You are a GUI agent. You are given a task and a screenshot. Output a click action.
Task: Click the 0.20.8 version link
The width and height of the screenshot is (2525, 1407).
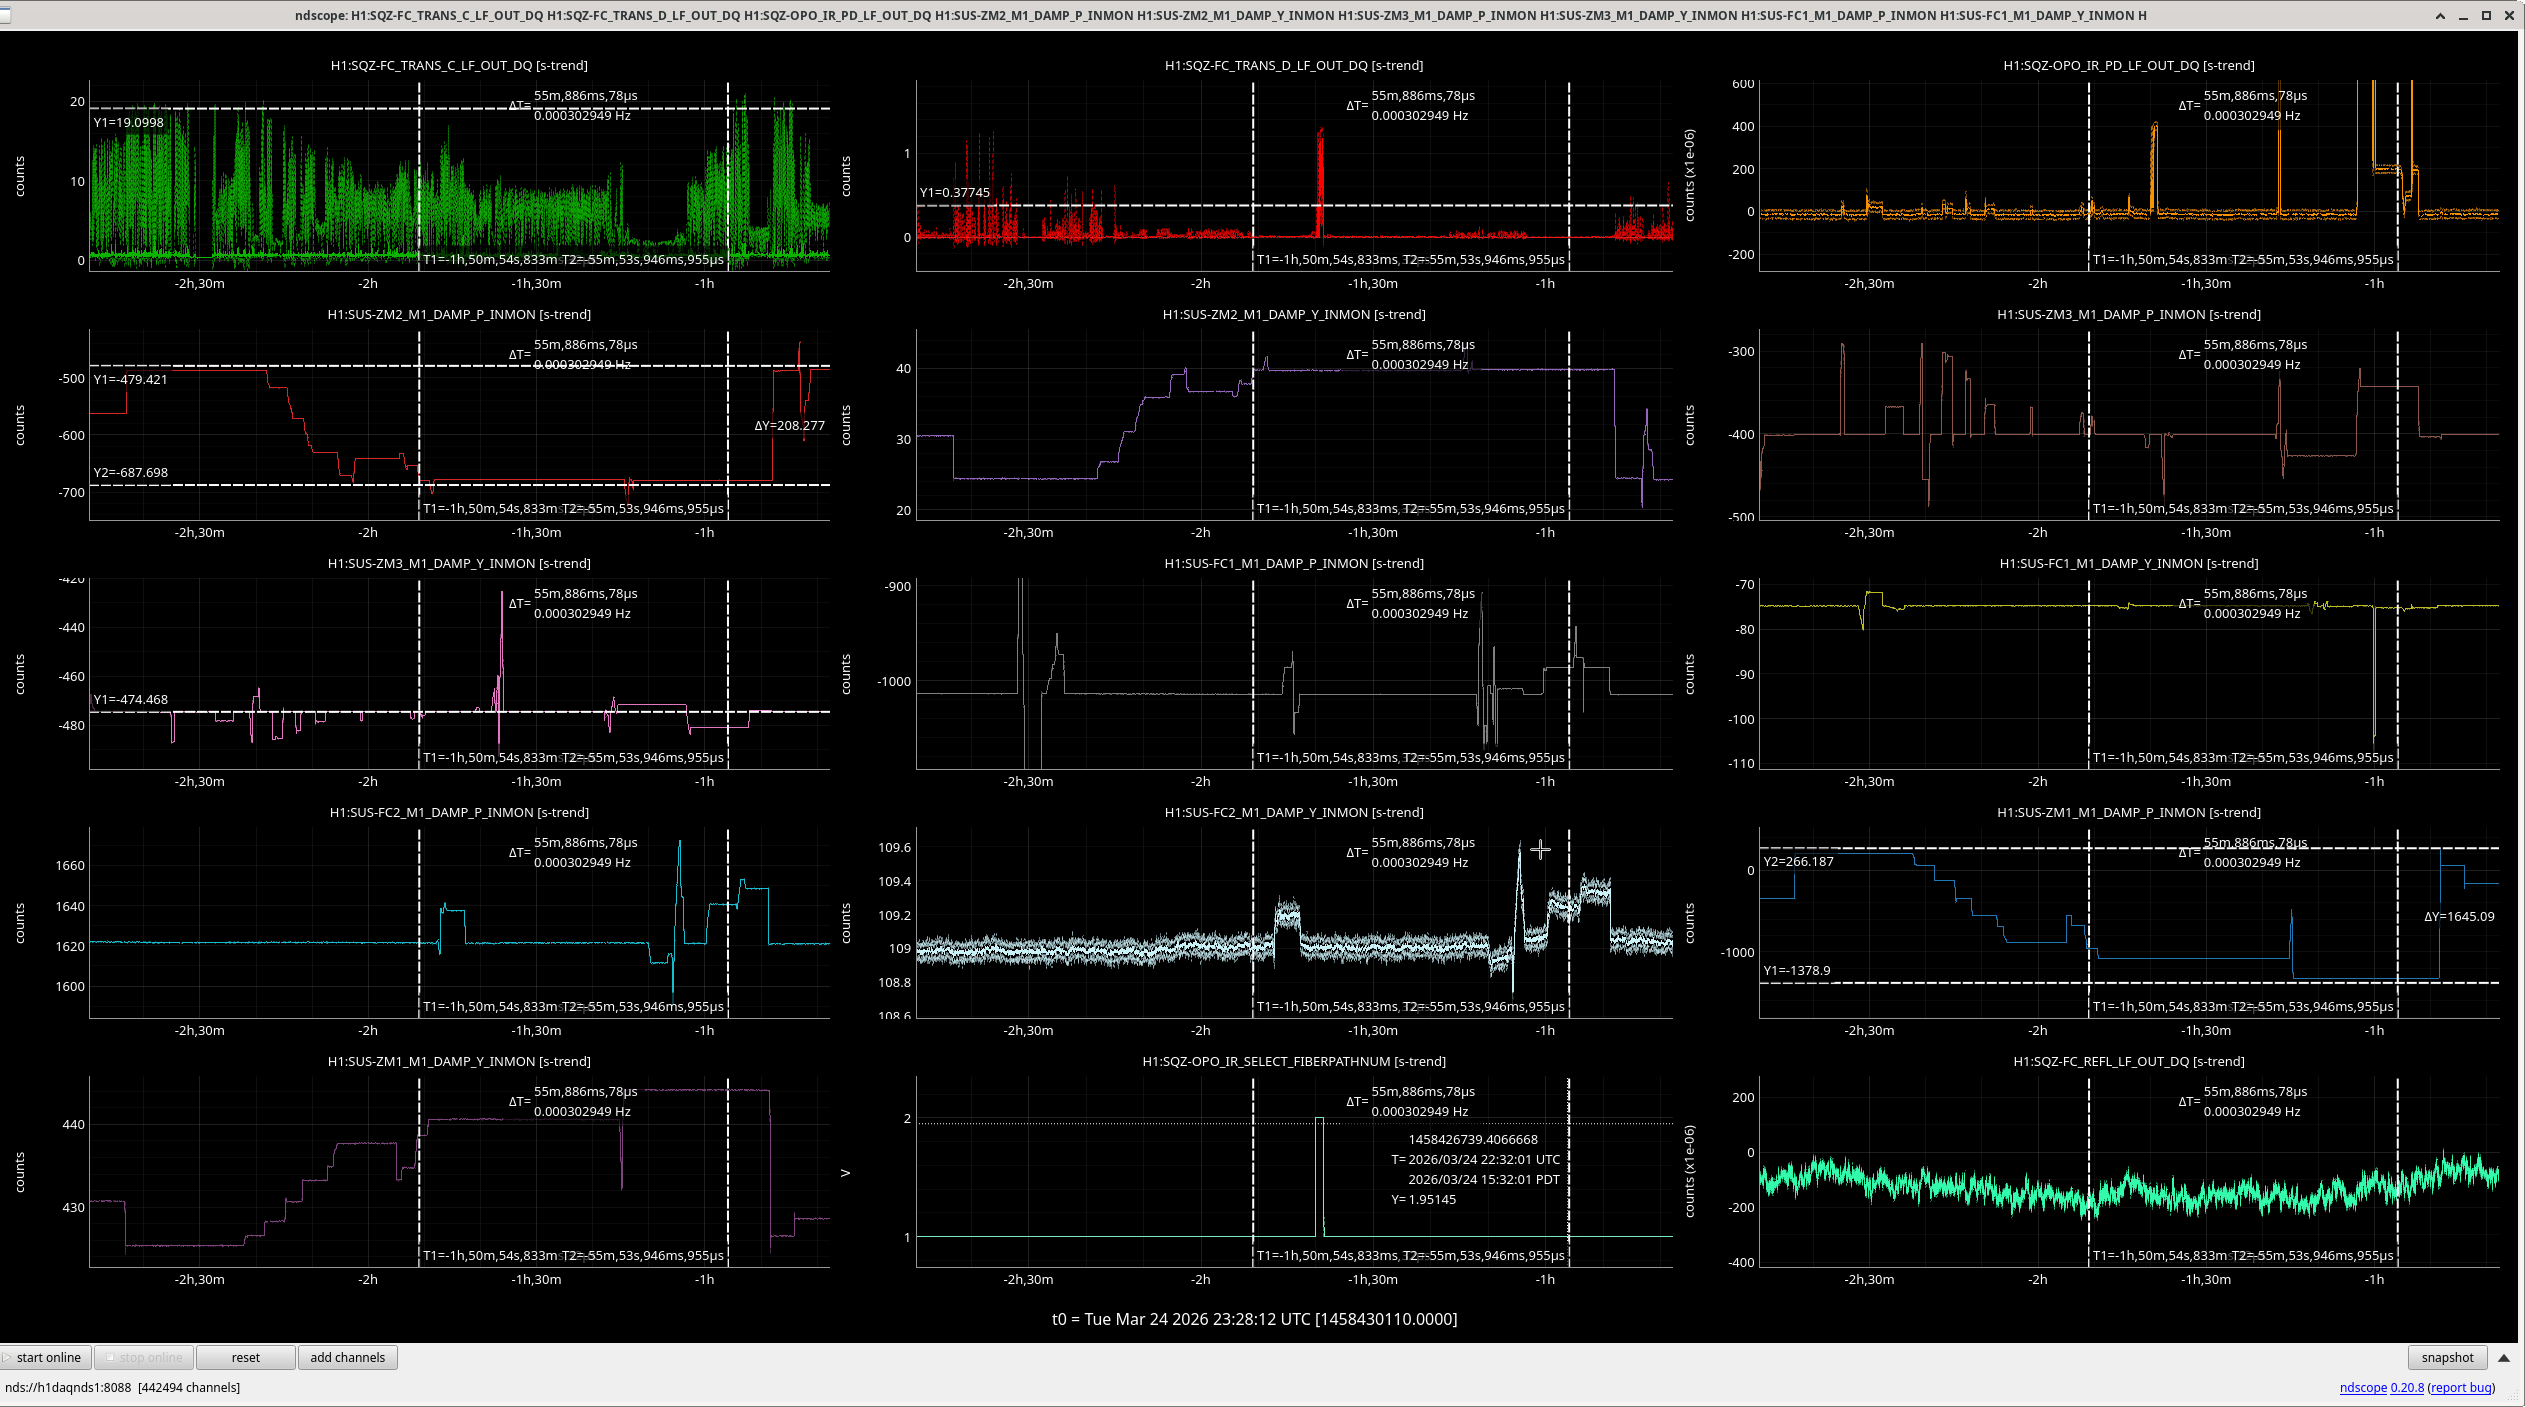click(x=2407, y=1387)
